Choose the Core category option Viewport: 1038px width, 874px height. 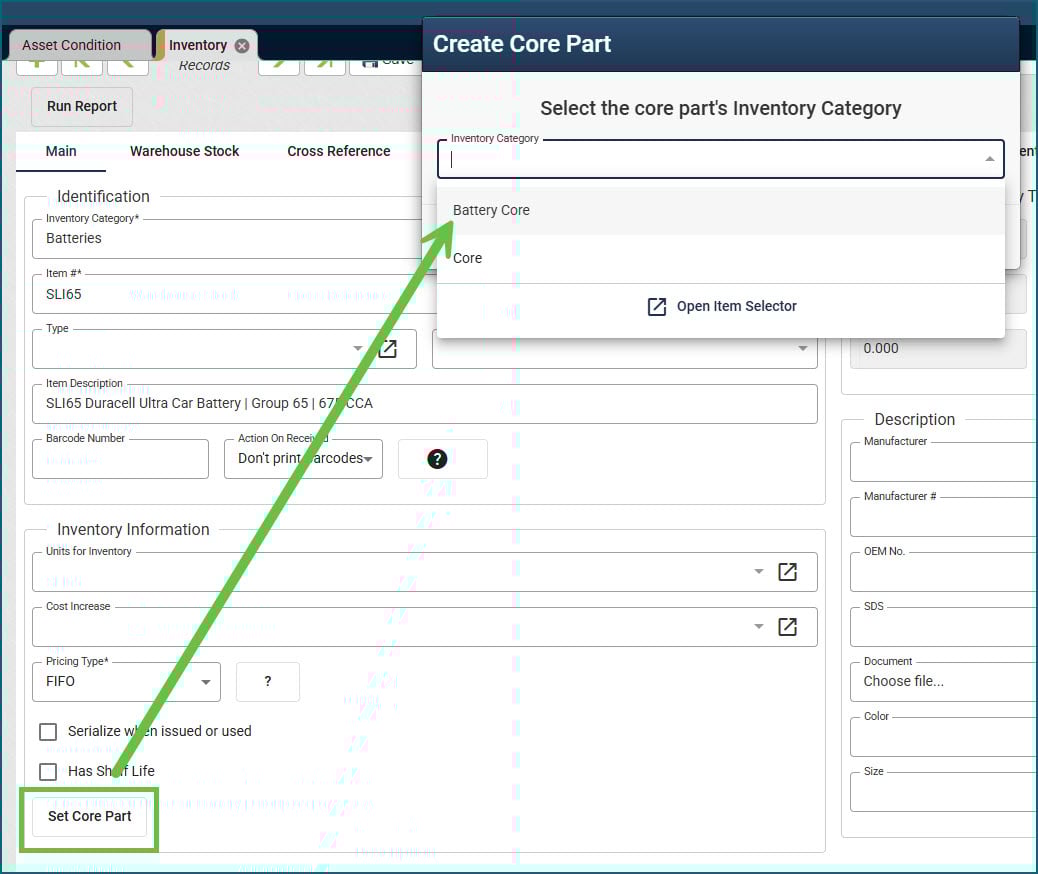tap(467, 258)
